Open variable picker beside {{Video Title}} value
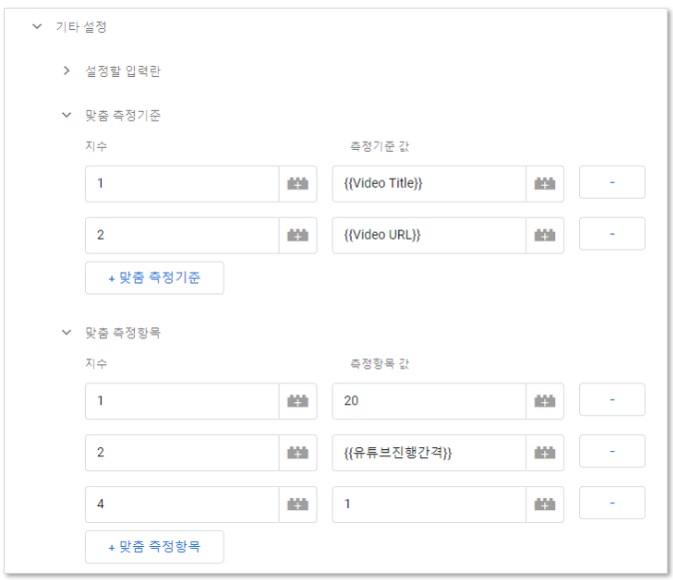Viewport: 673px width, 580px height. click(x=545, y=184)
